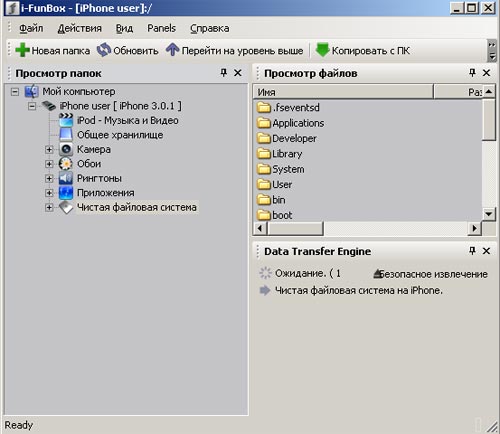Viewport: 500px width, 434px height.
Task: Select the Общее хранилище label
Action: point(120,135)
